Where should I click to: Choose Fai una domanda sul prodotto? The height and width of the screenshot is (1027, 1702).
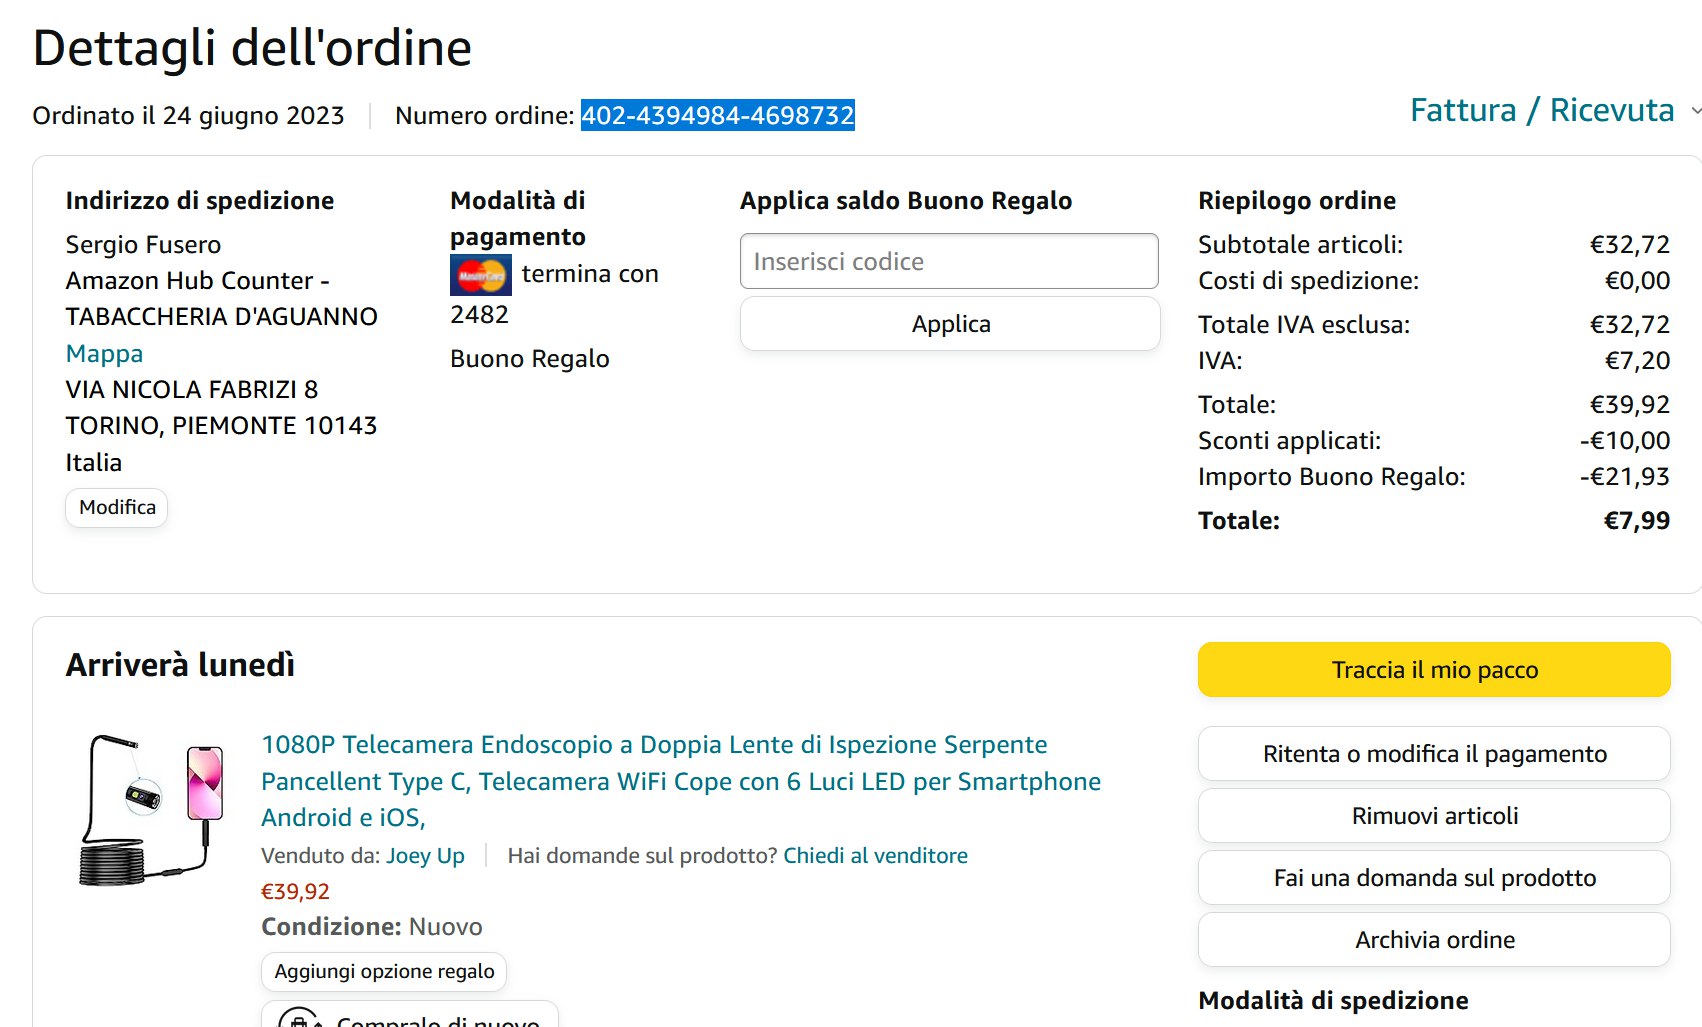click(x=1433, y=878)
